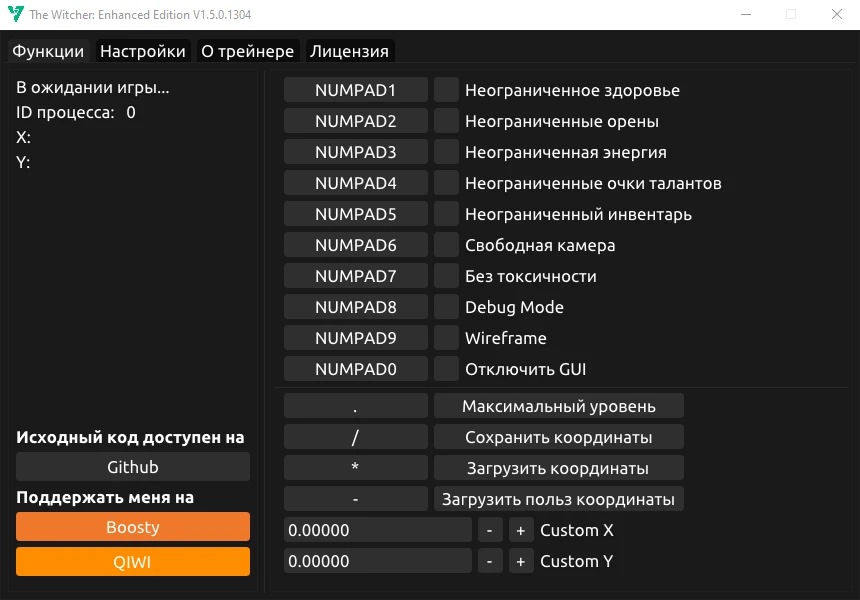
Task: Activate Максимальный уровень function
Action: click(558, 405)
